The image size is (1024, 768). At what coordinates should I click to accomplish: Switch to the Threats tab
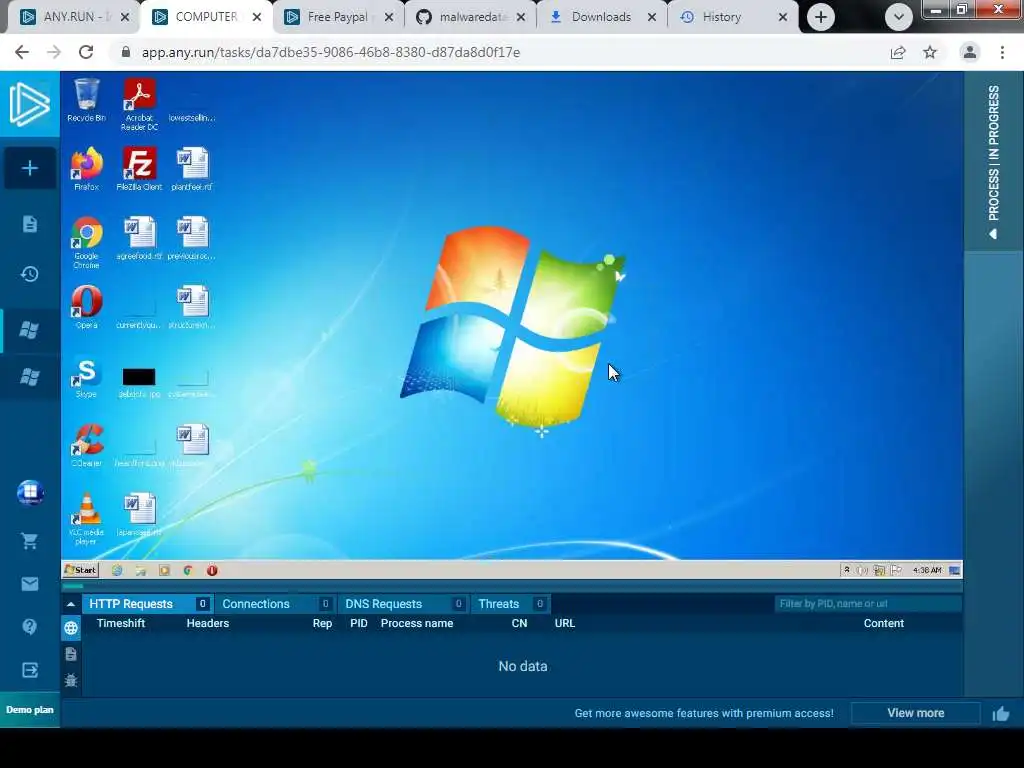(x=510, y=604)
